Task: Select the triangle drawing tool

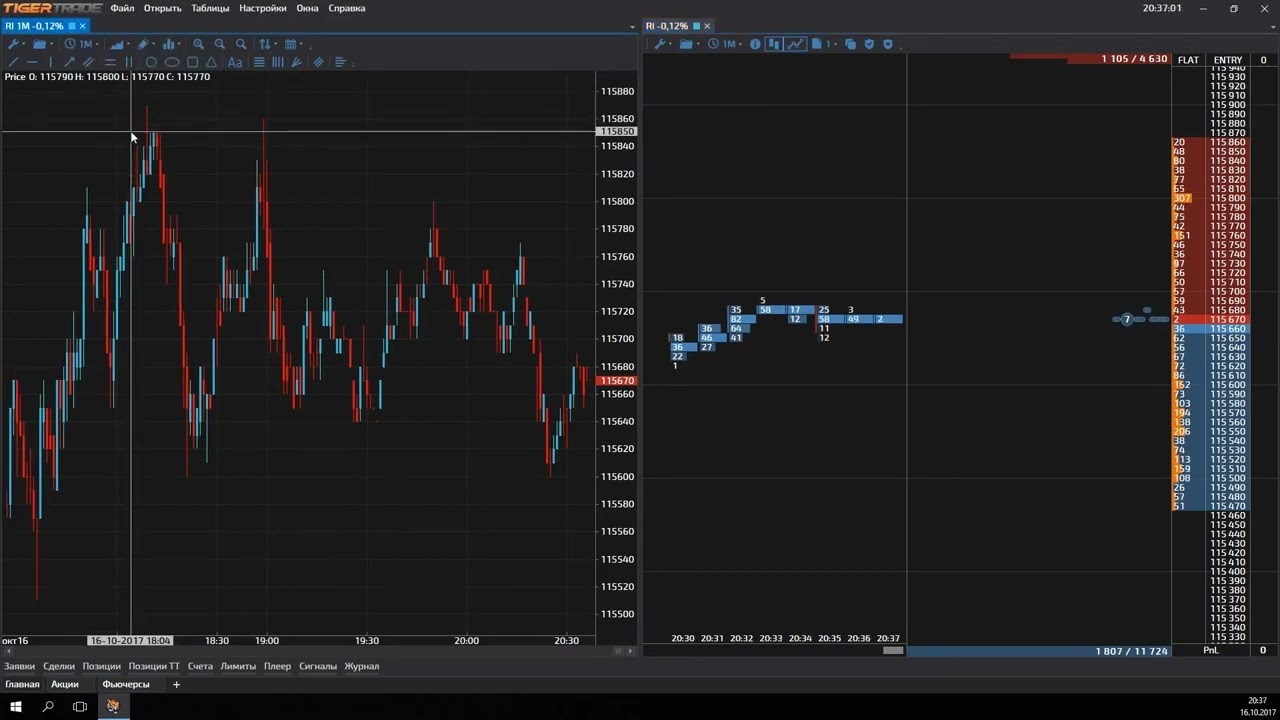Action: click(211, 62)
